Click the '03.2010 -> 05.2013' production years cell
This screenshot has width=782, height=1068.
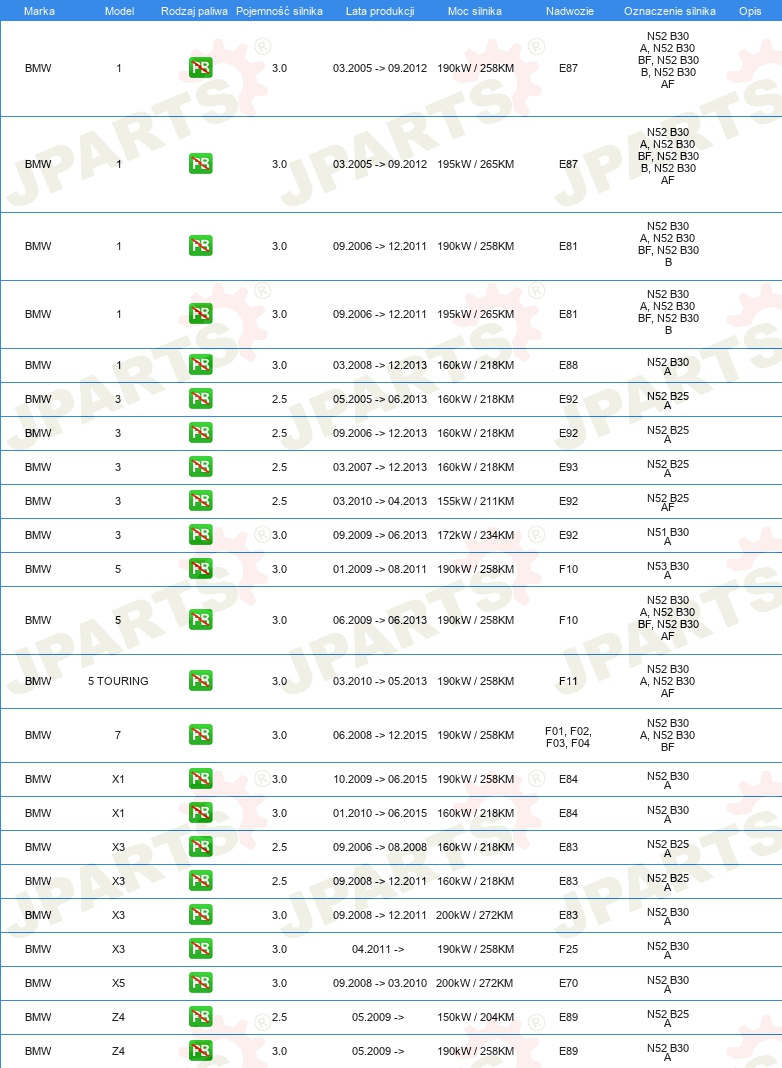[x=380, y=681]
